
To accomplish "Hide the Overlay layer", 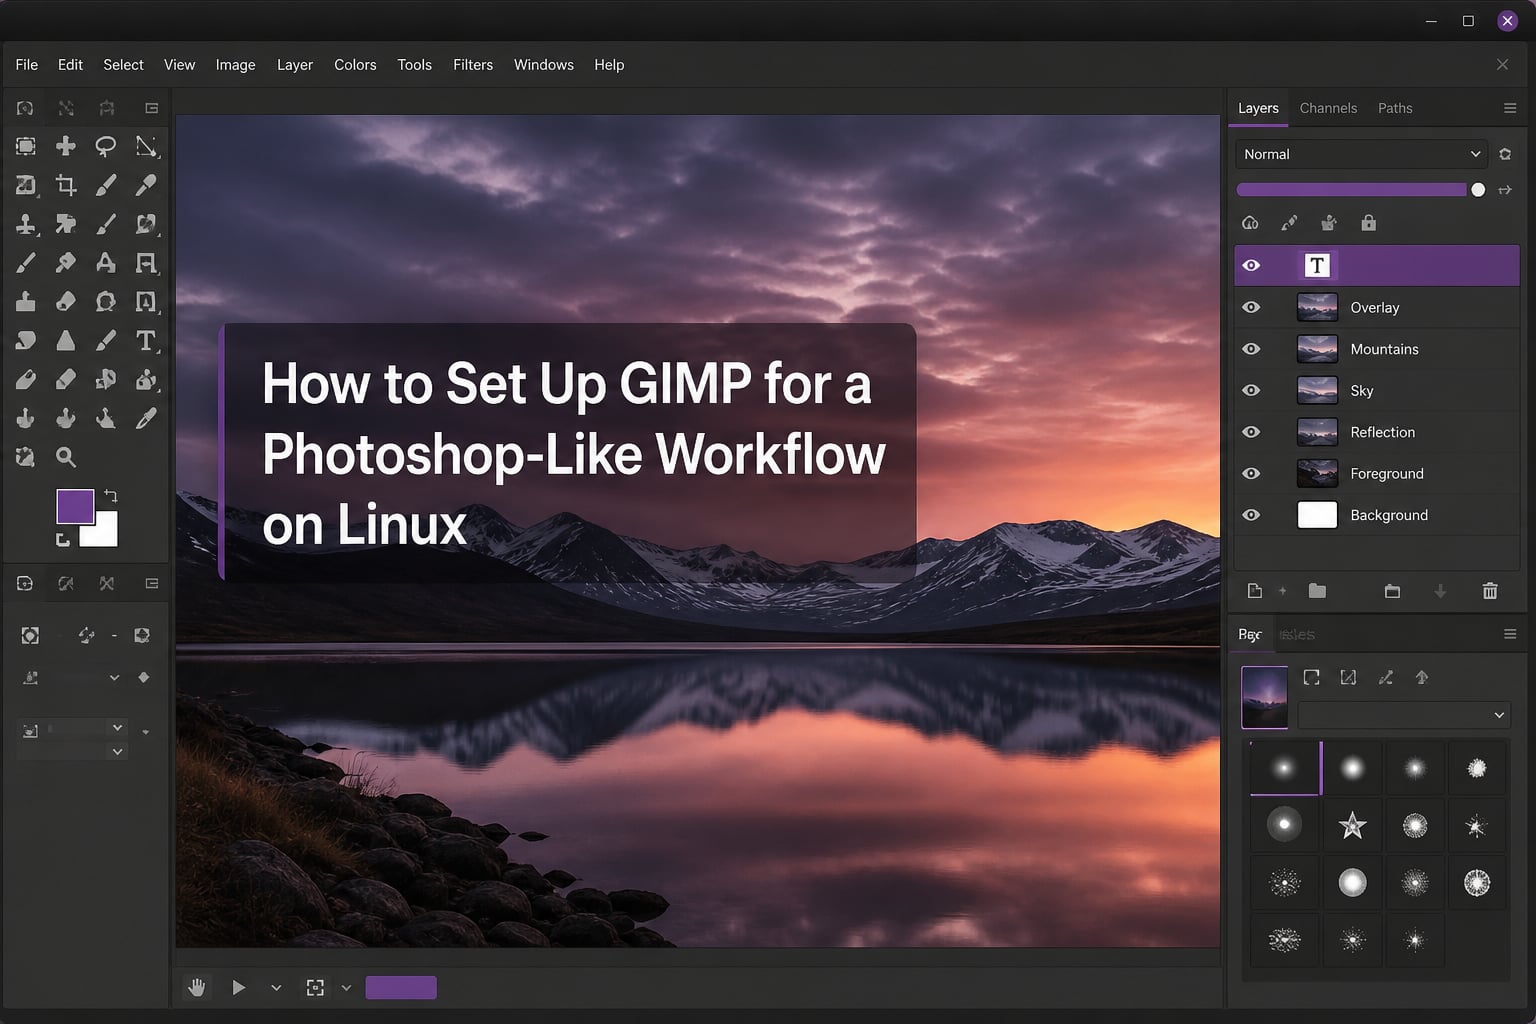I will 1251,307.
